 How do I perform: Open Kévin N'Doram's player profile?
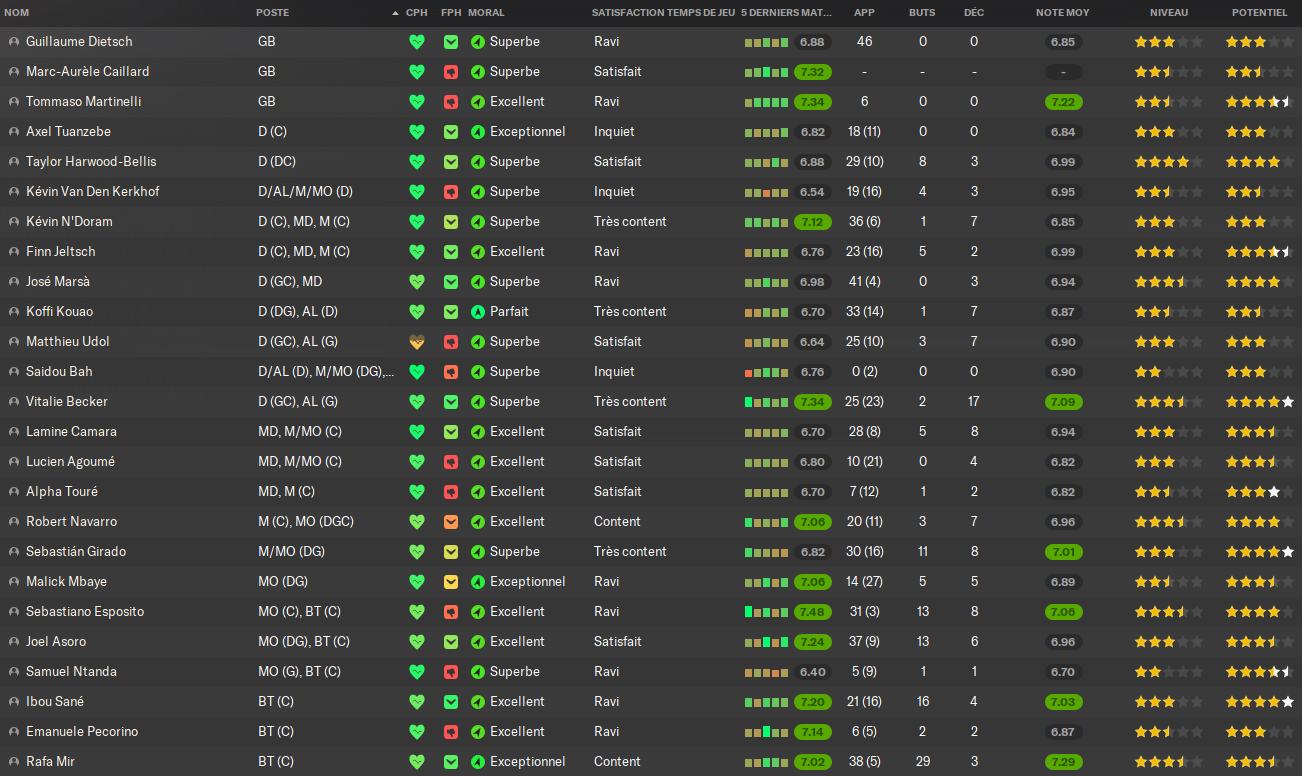[69, 222]
